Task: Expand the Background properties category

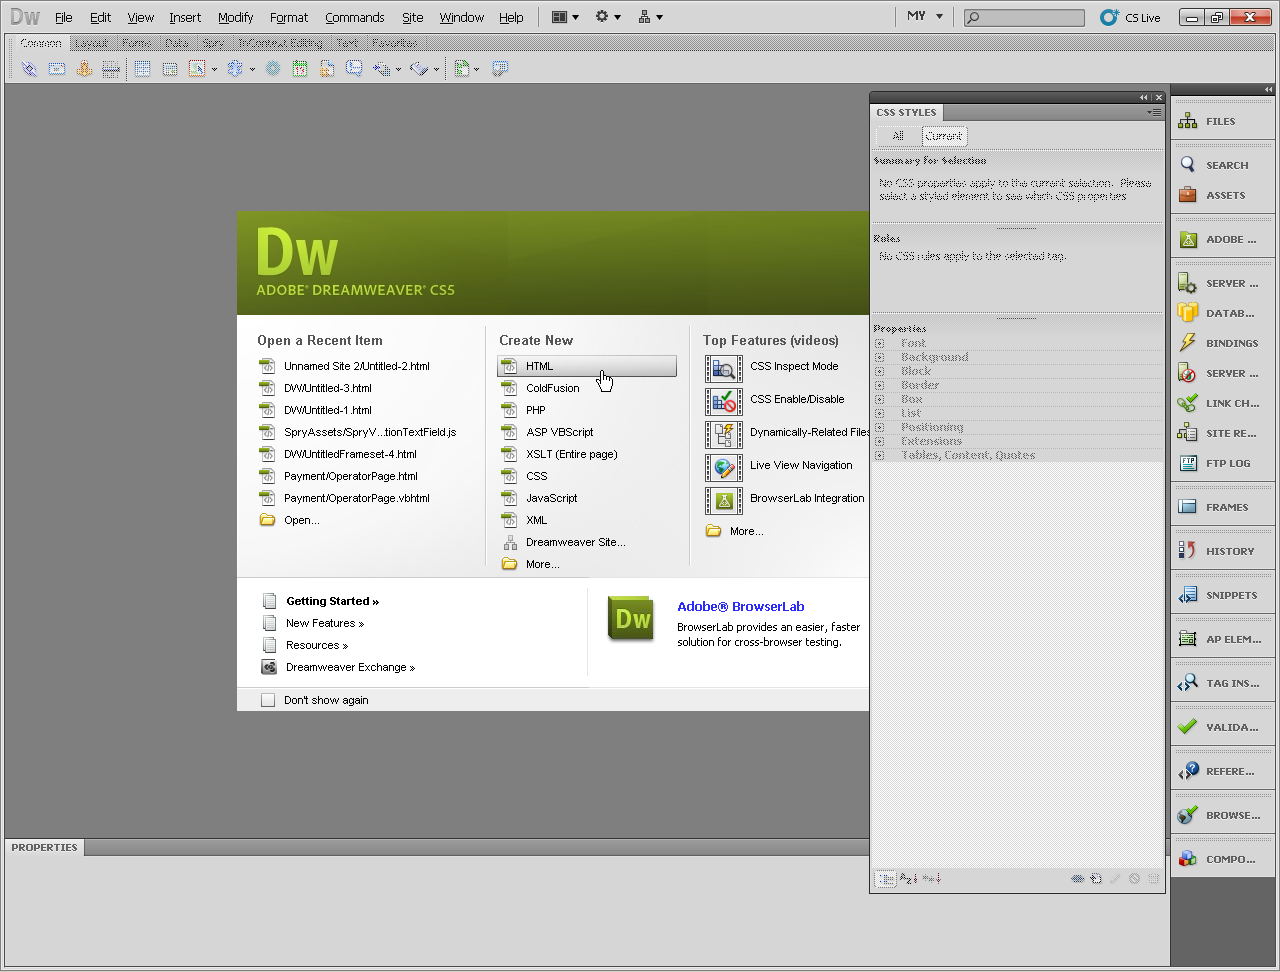Action: click(x=880, y=357)
